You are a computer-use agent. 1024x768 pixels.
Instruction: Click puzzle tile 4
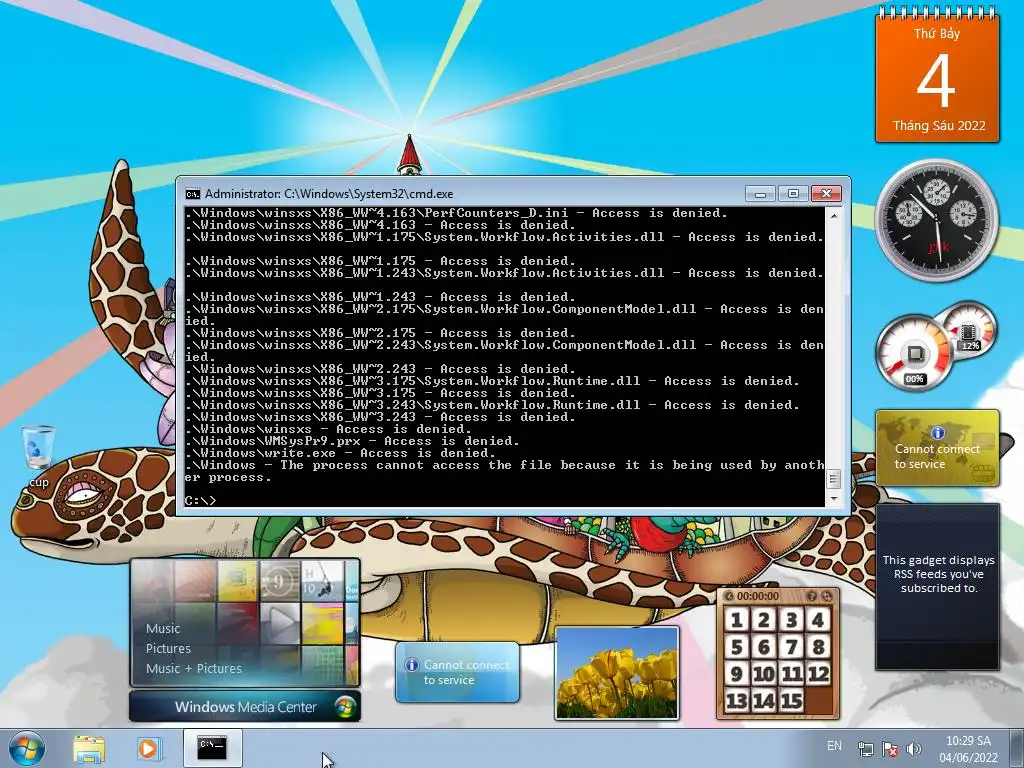coord(818,620)
